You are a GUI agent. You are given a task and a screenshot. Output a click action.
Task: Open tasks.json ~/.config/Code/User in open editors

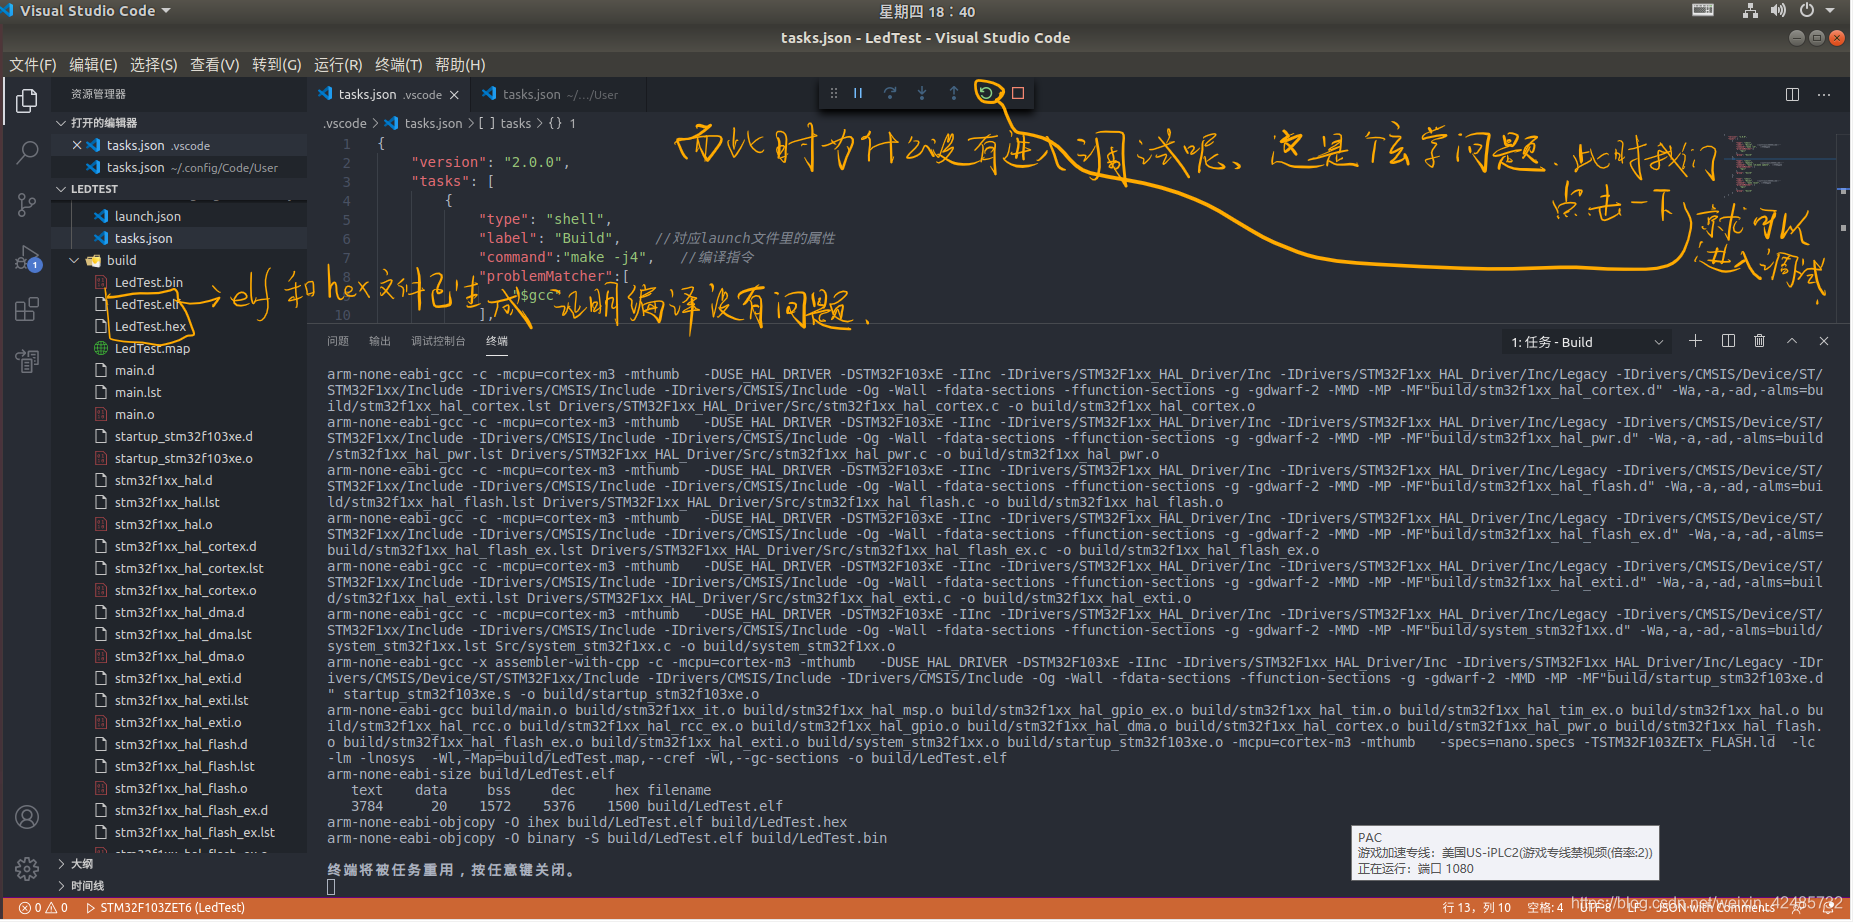pyautogui.click(x=180, y=167)
